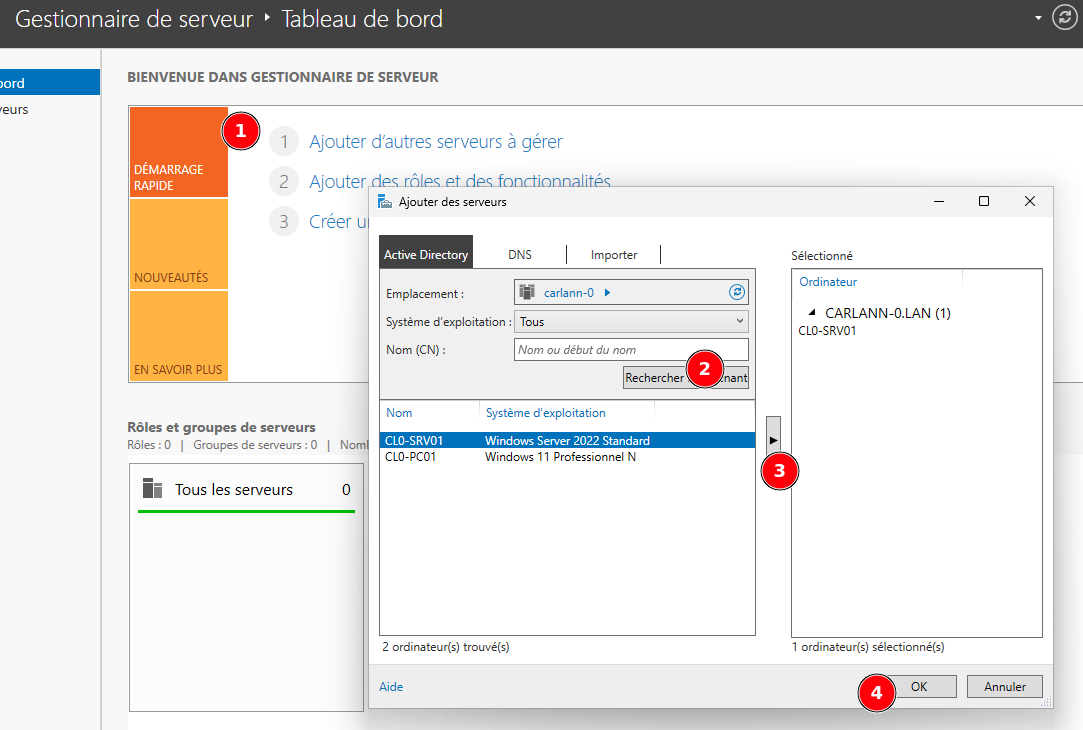Open the small dropdown arrow beside the header refresh icon
The height and width of the screenshot is (730, 1083).
[1038, 18]
